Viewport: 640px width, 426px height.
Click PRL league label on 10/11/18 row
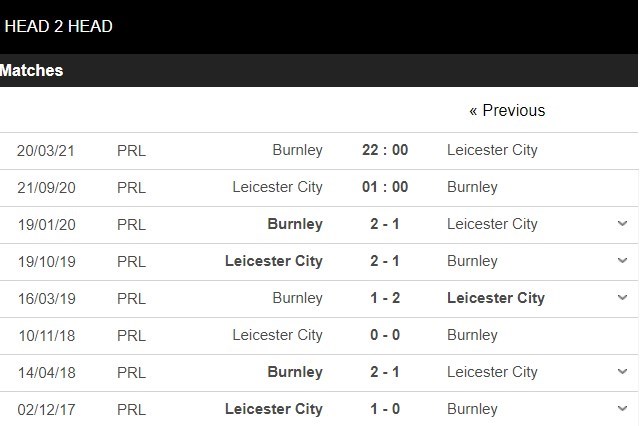click(x=131, y=335)
